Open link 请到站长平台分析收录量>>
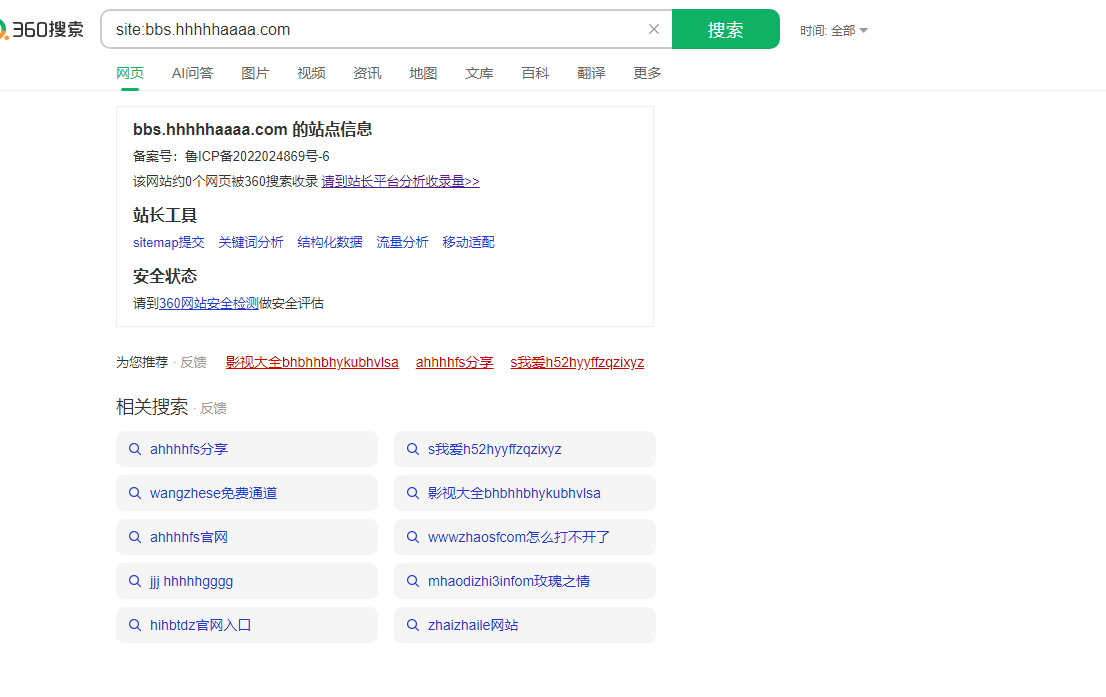1106x697 pixels. click(401, 181)
